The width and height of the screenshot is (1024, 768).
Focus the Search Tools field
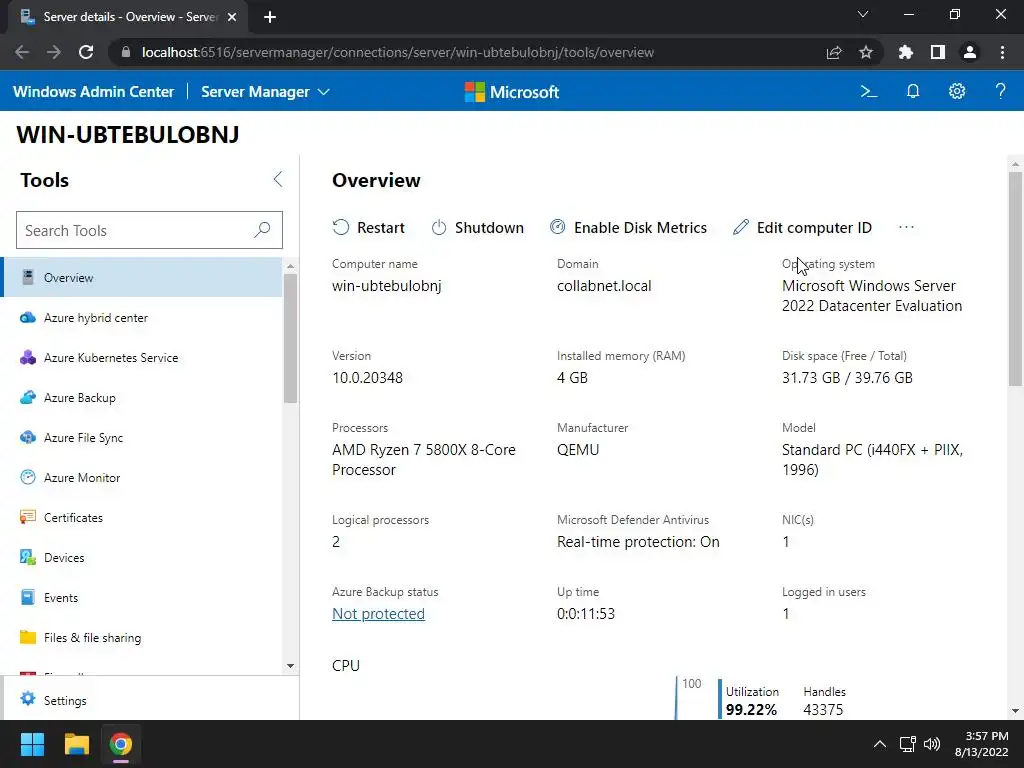pyautogui.click(x=149, y=230)
